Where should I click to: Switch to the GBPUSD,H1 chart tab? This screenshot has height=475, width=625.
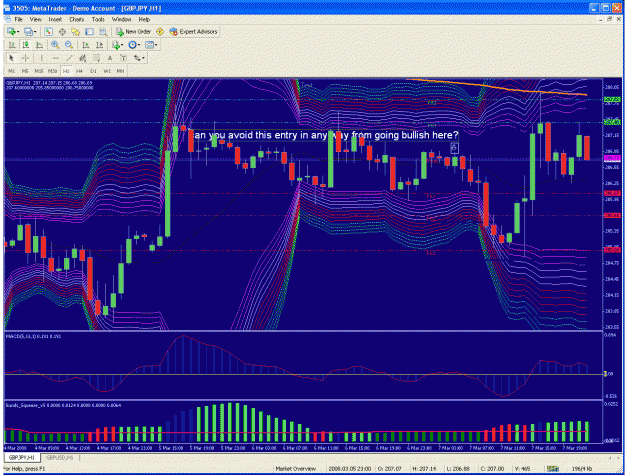pos(60,458)
